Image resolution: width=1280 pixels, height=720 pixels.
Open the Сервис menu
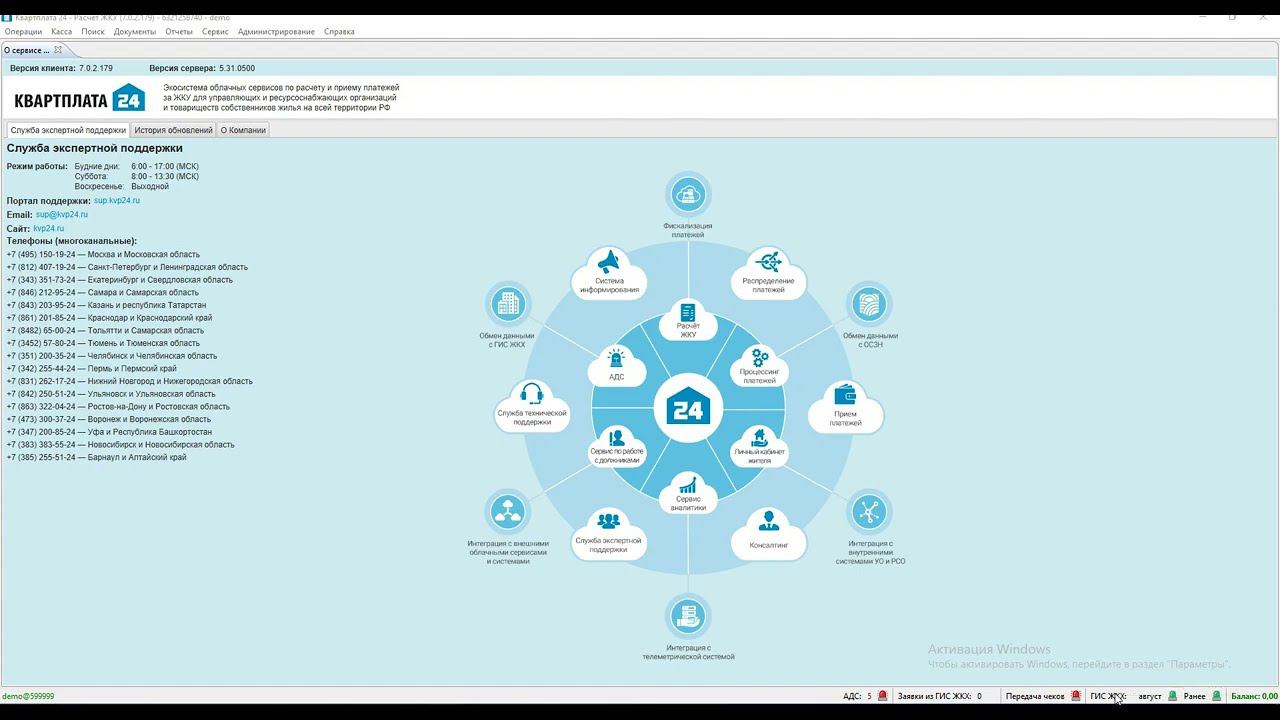coord(215,31)
